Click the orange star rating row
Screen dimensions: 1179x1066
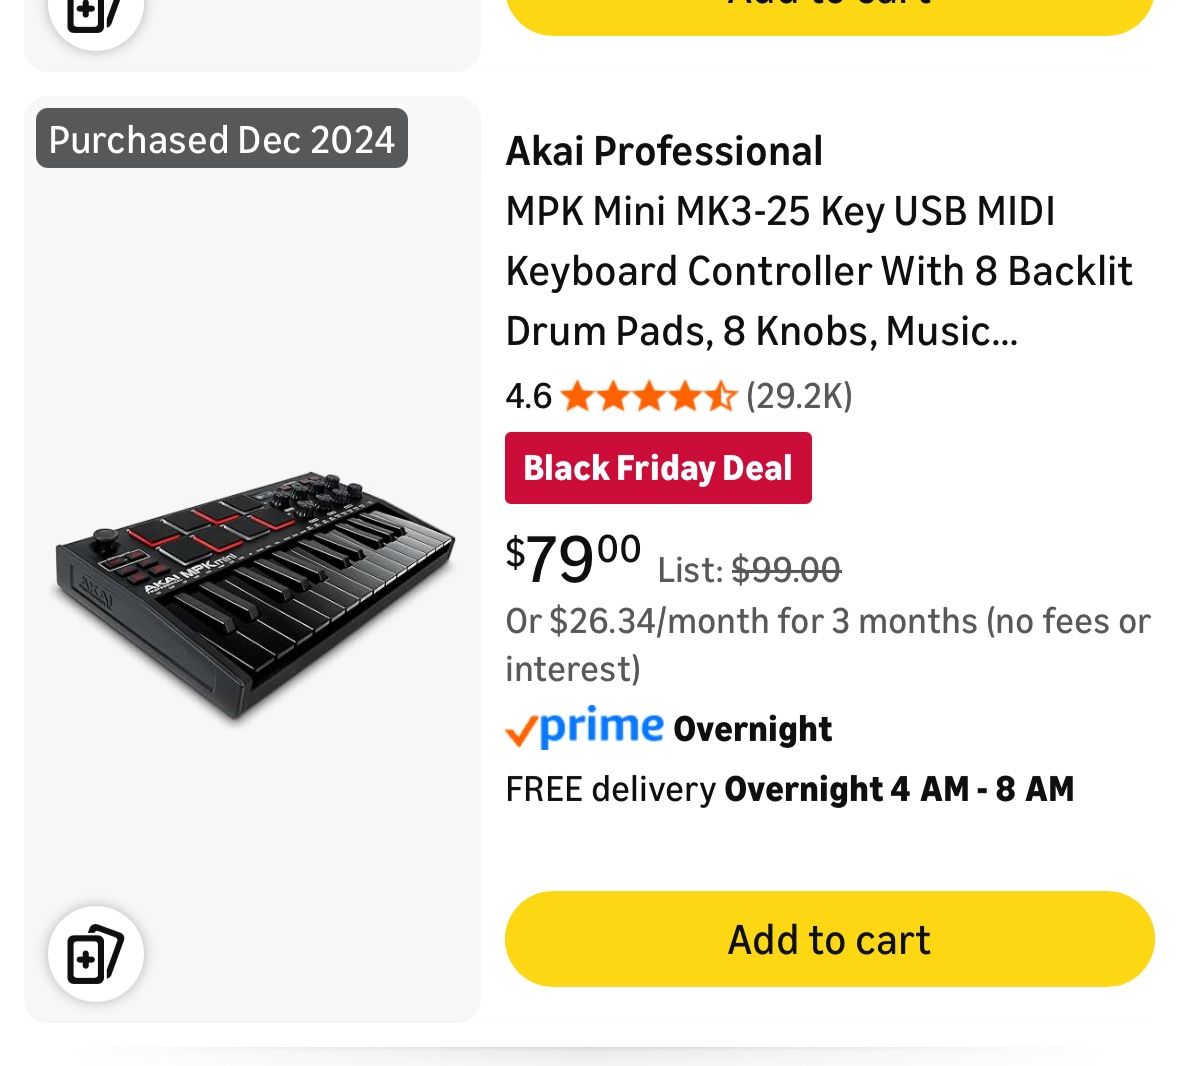pos(648,396)
